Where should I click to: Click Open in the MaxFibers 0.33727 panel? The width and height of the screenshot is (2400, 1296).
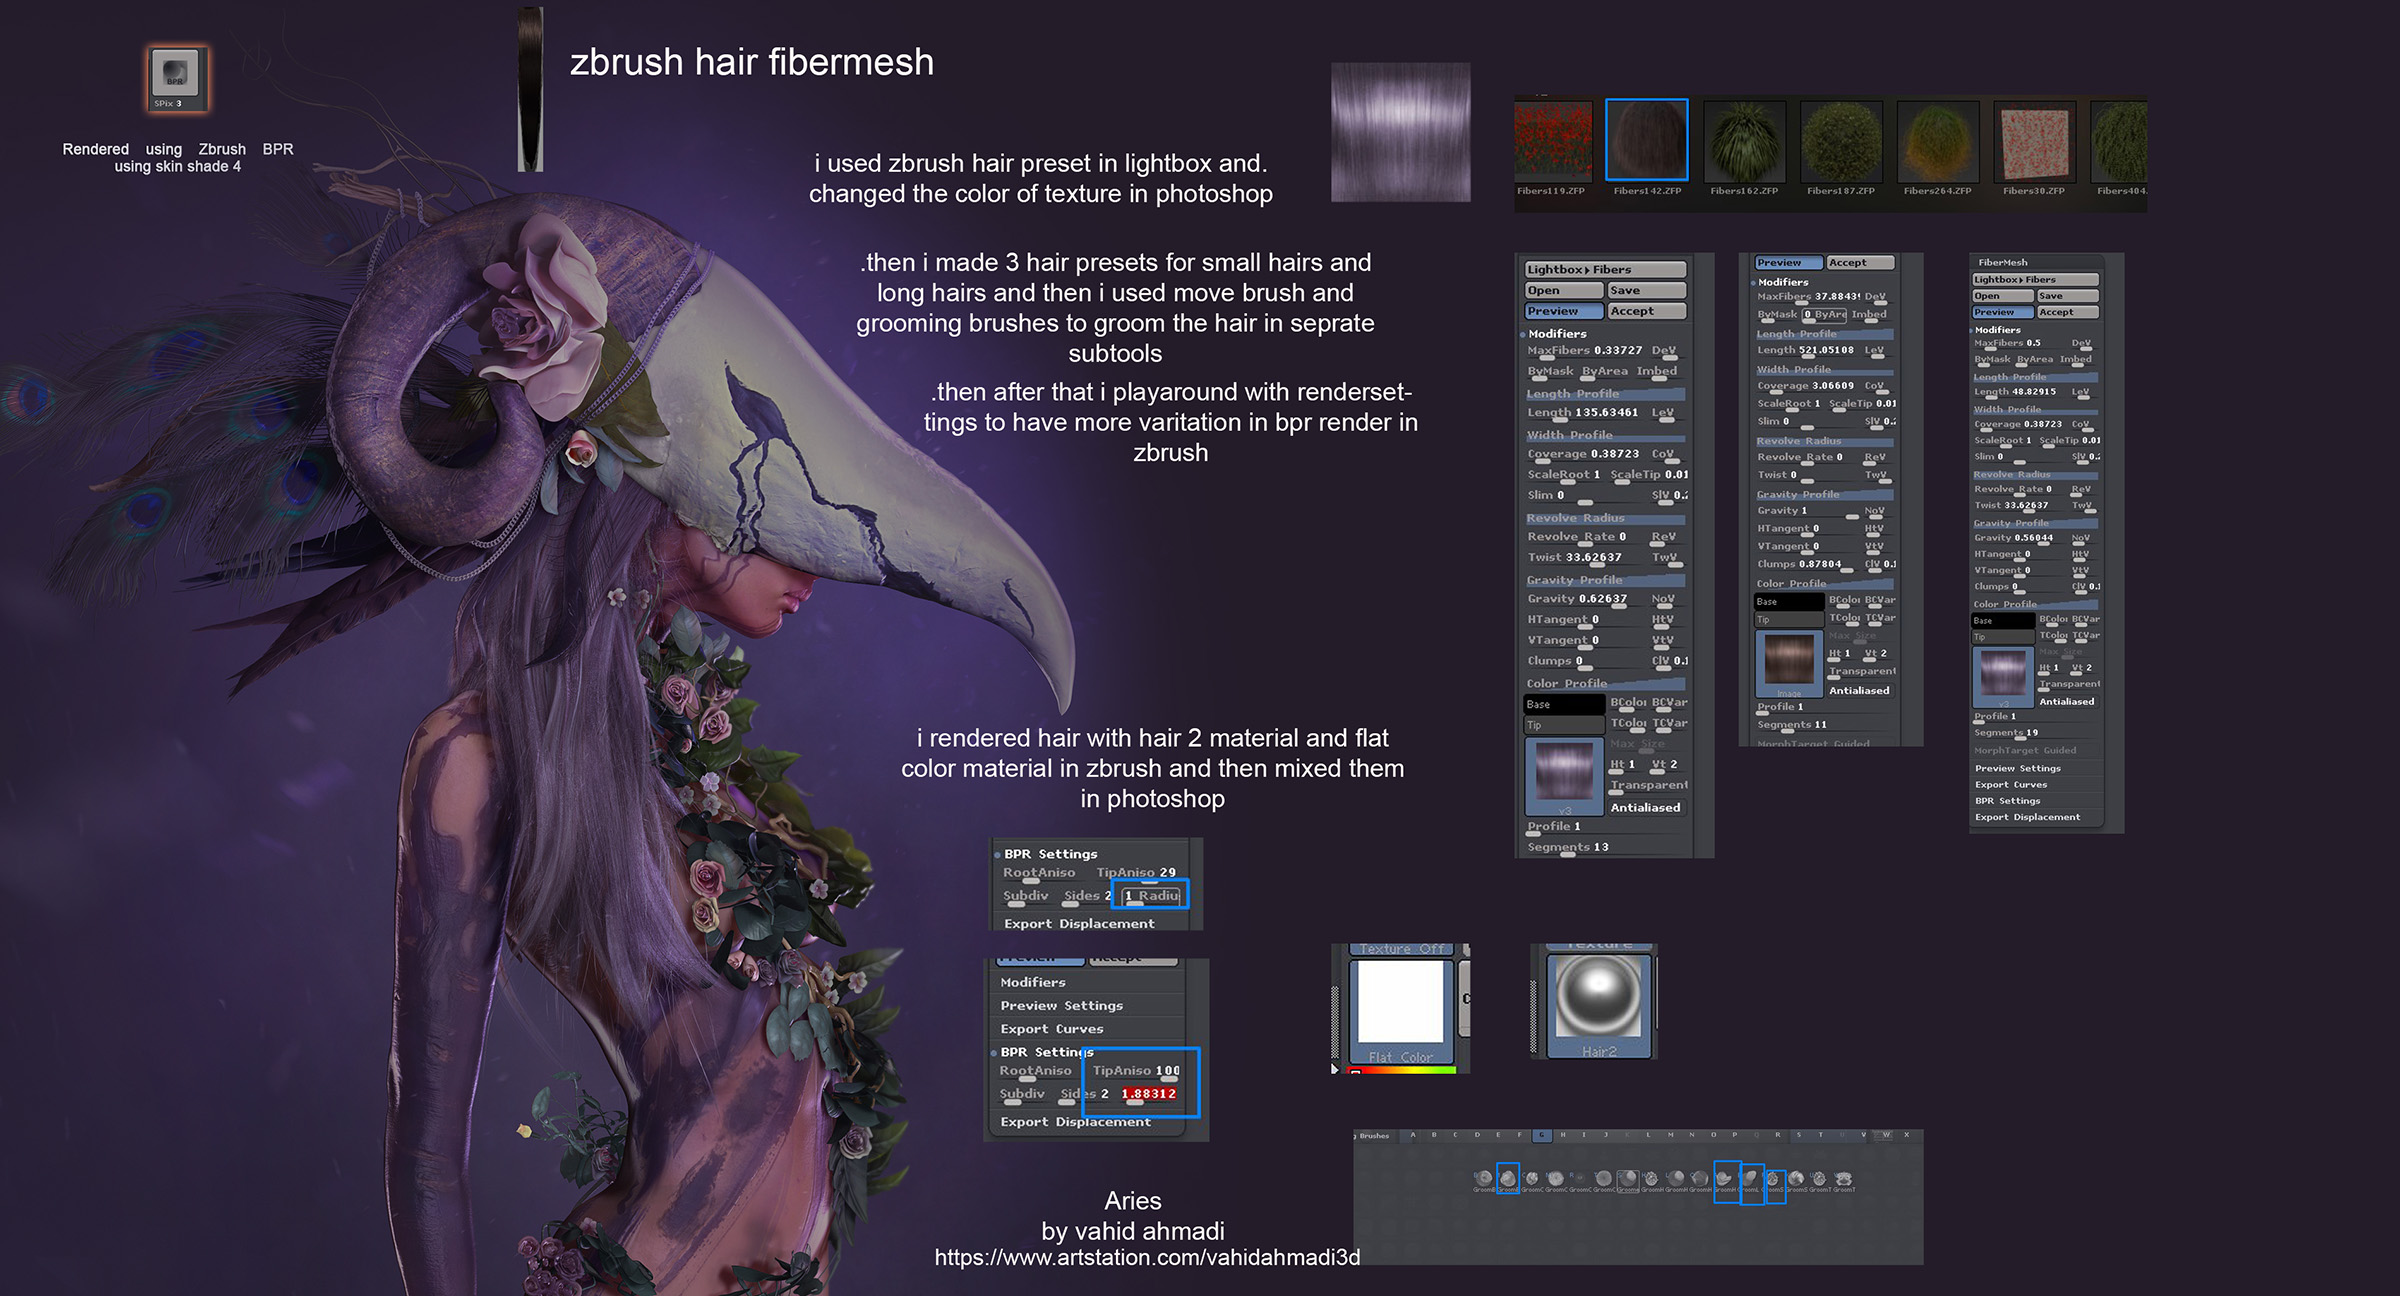point(1564,290)
